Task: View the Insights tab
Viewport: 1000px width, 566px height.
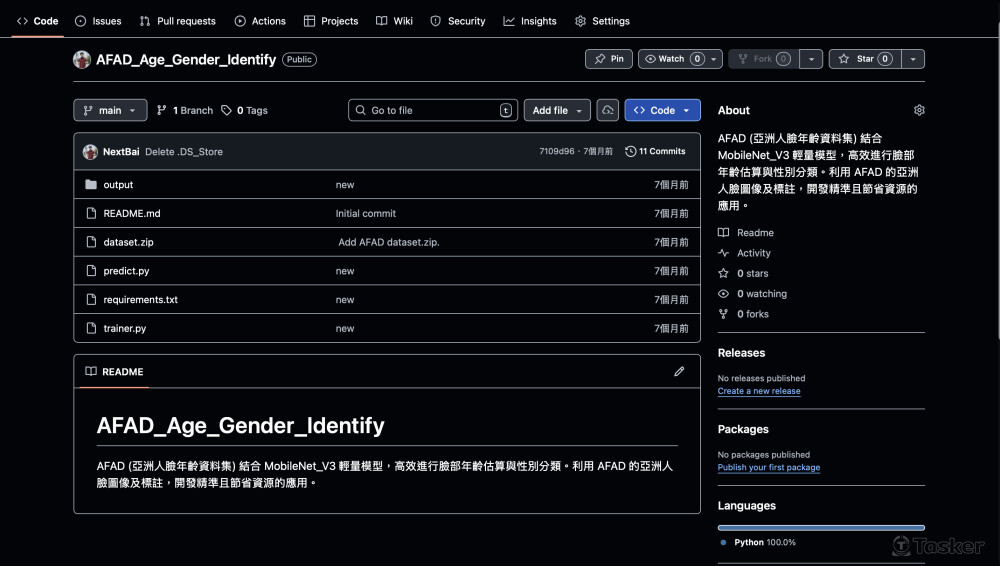Action: pos(530,21)
